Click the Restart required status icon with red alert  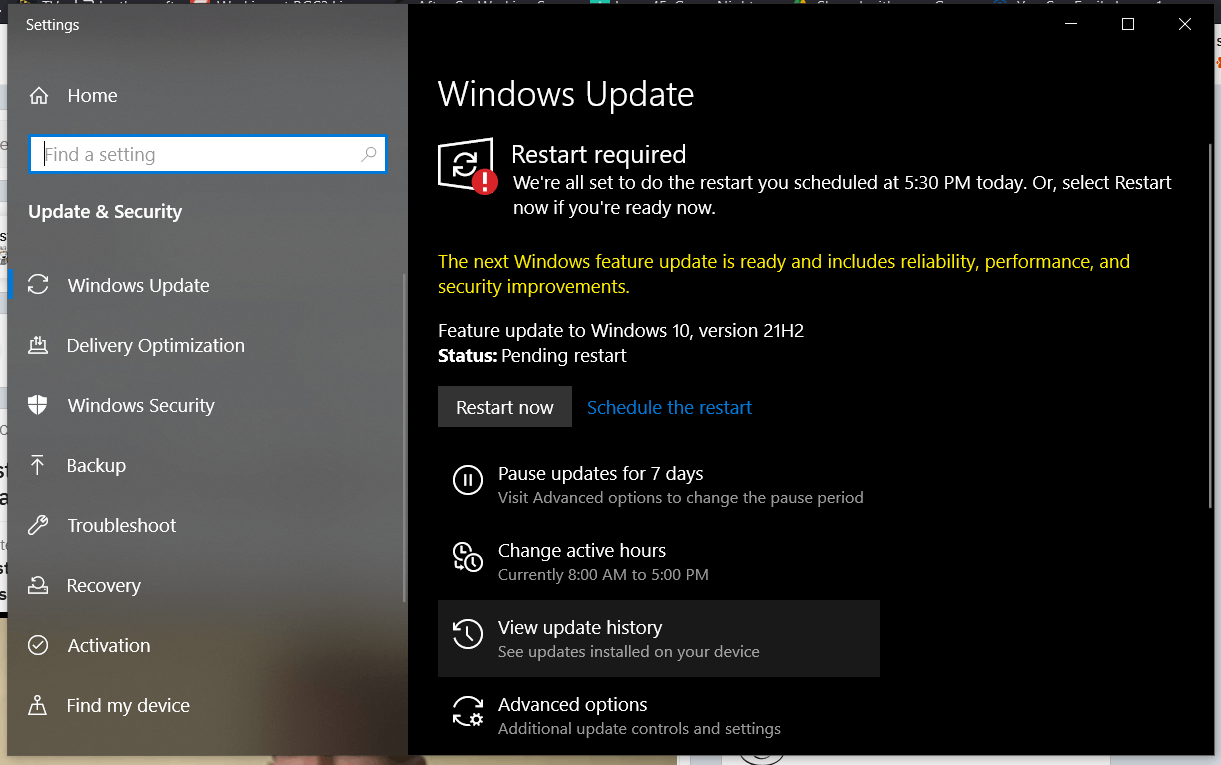click(x=468, y=166)
